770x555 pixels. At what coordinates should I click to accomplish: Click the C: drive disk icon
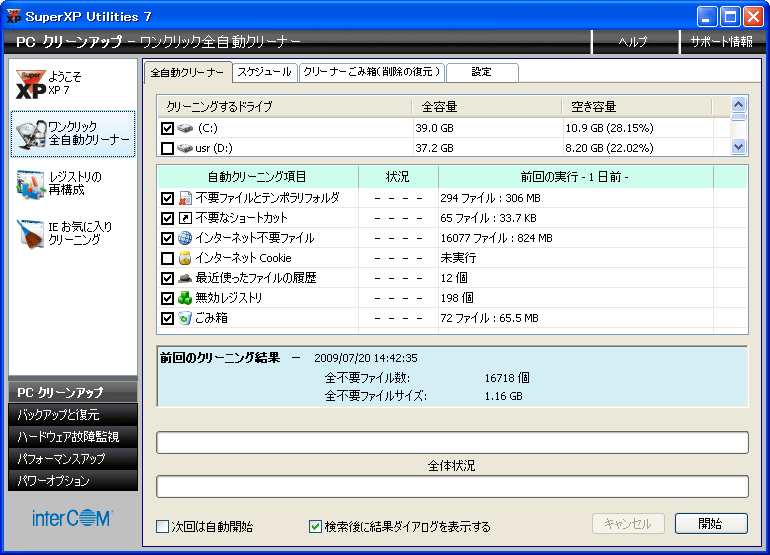click(x=185, y=128)
